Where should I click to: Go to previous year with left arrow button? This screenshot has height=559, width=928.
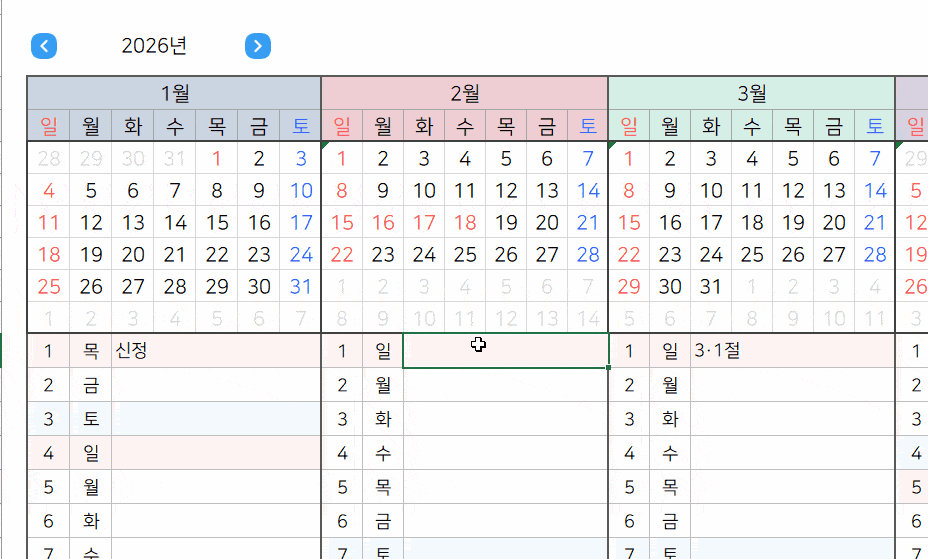(44, 46)
